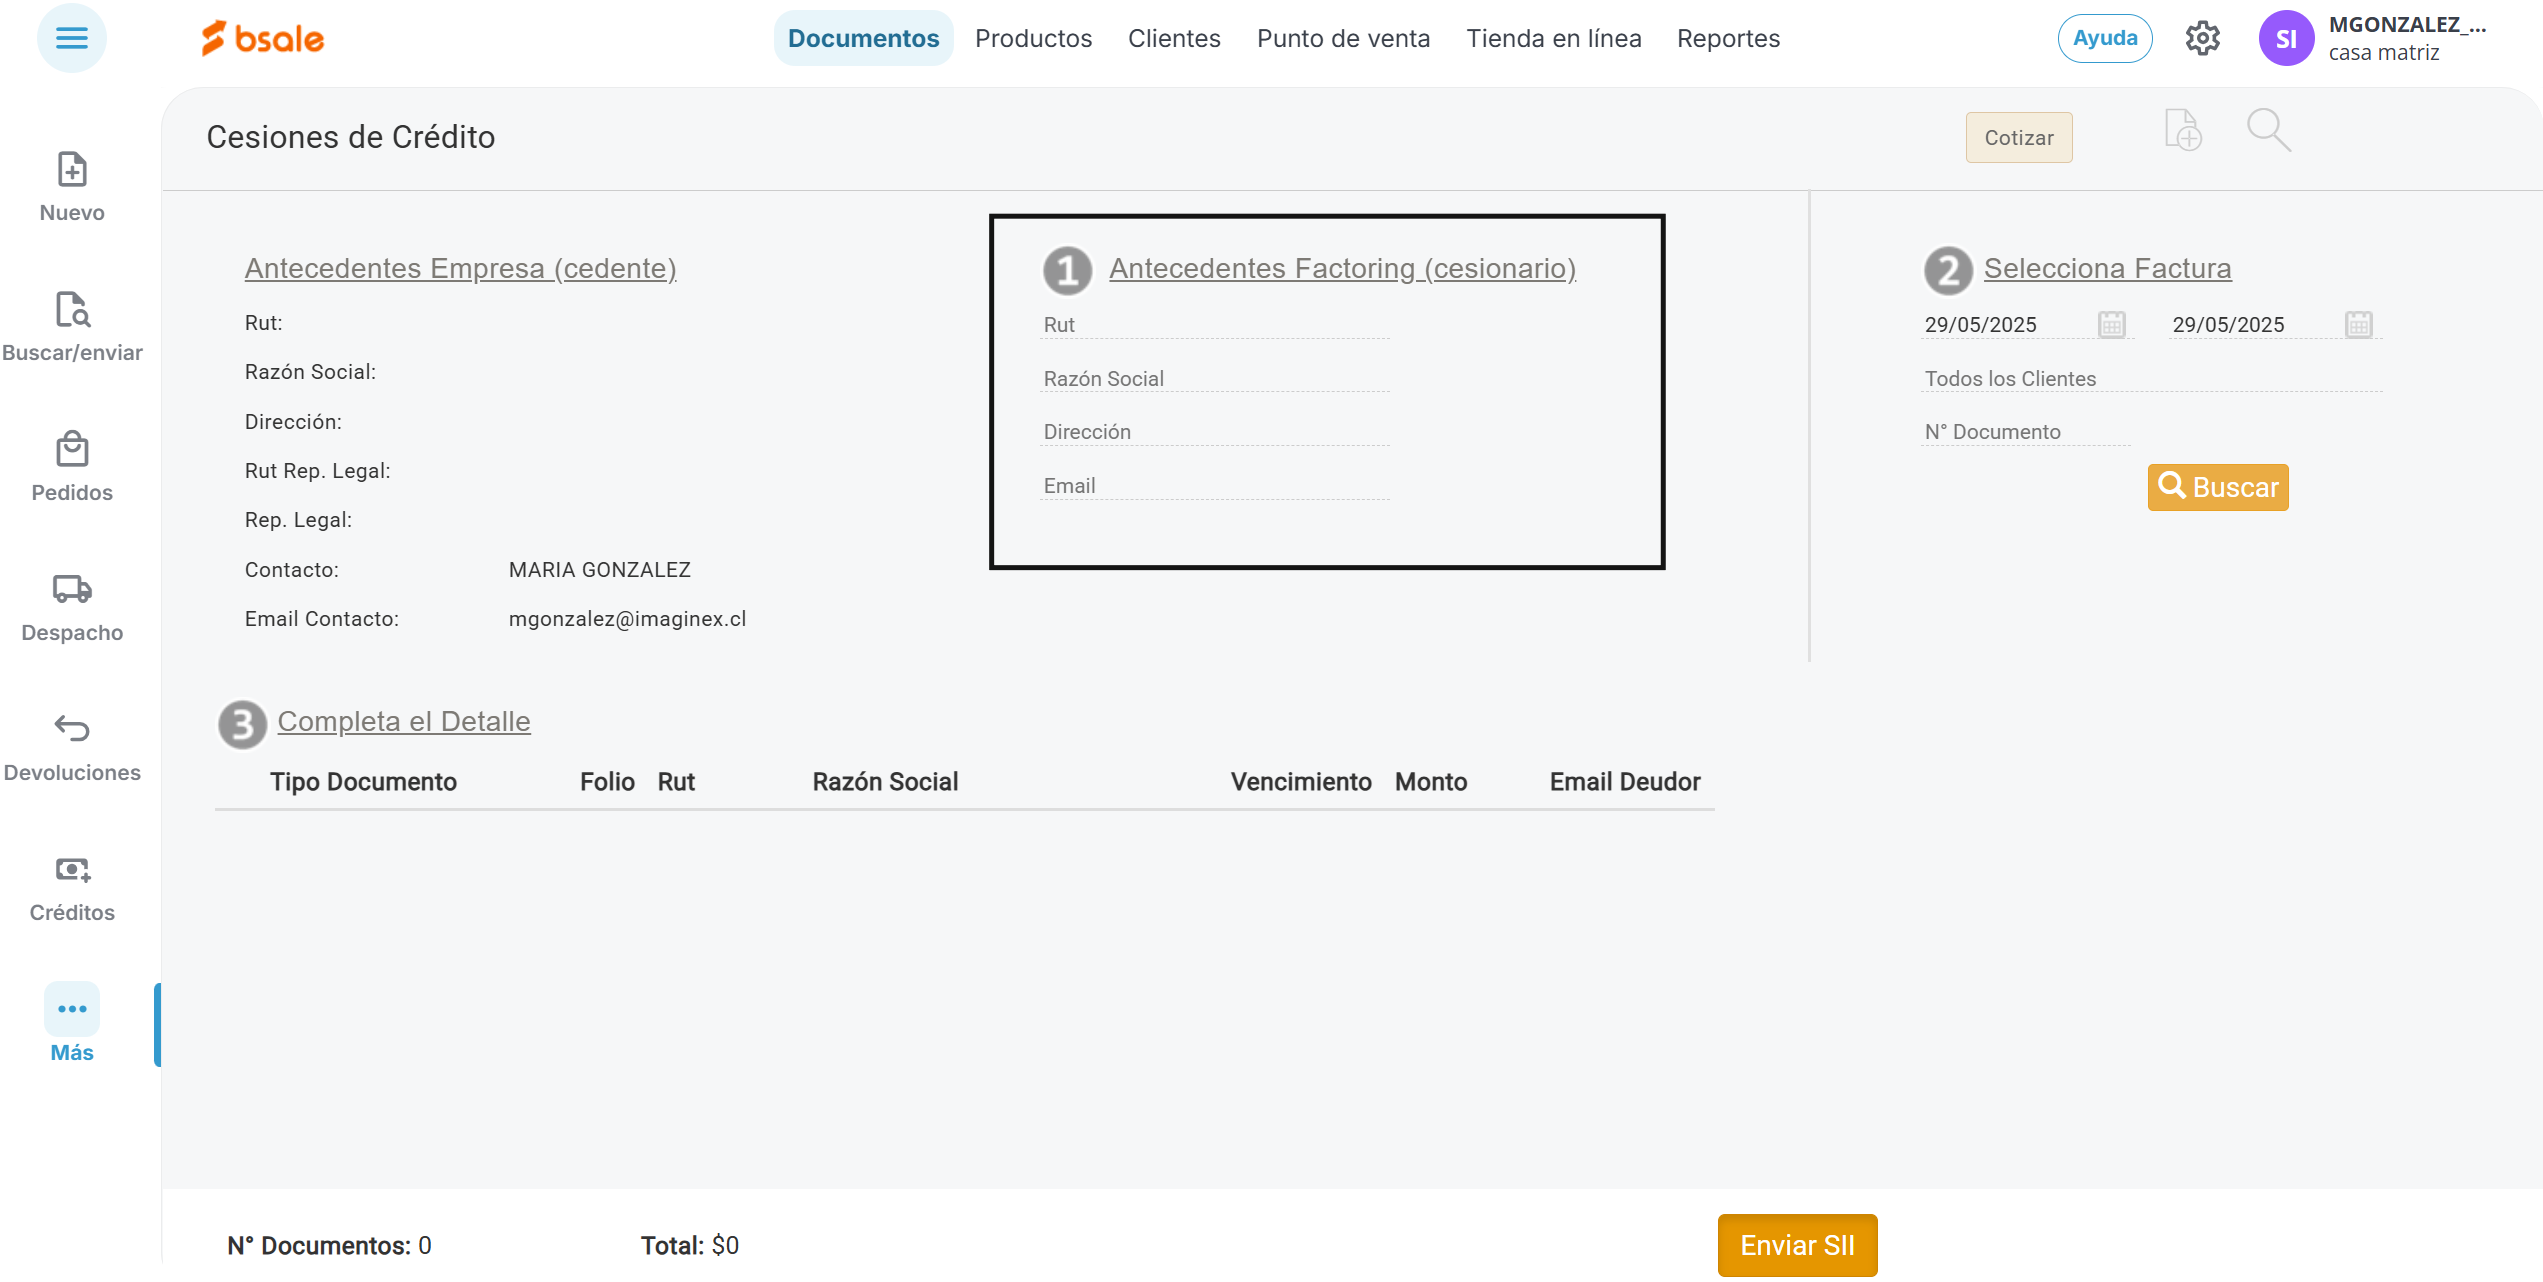Click the new document icon near Cotizar

2183,131
